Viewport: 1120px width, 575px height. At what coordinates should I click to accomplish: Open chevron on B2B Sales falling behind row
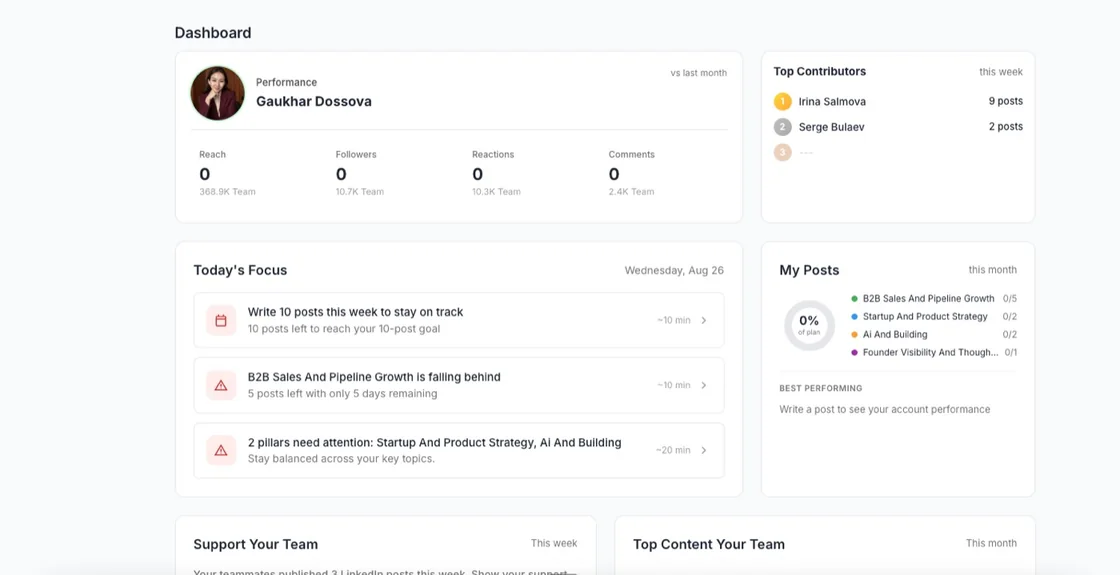[704, 385]
